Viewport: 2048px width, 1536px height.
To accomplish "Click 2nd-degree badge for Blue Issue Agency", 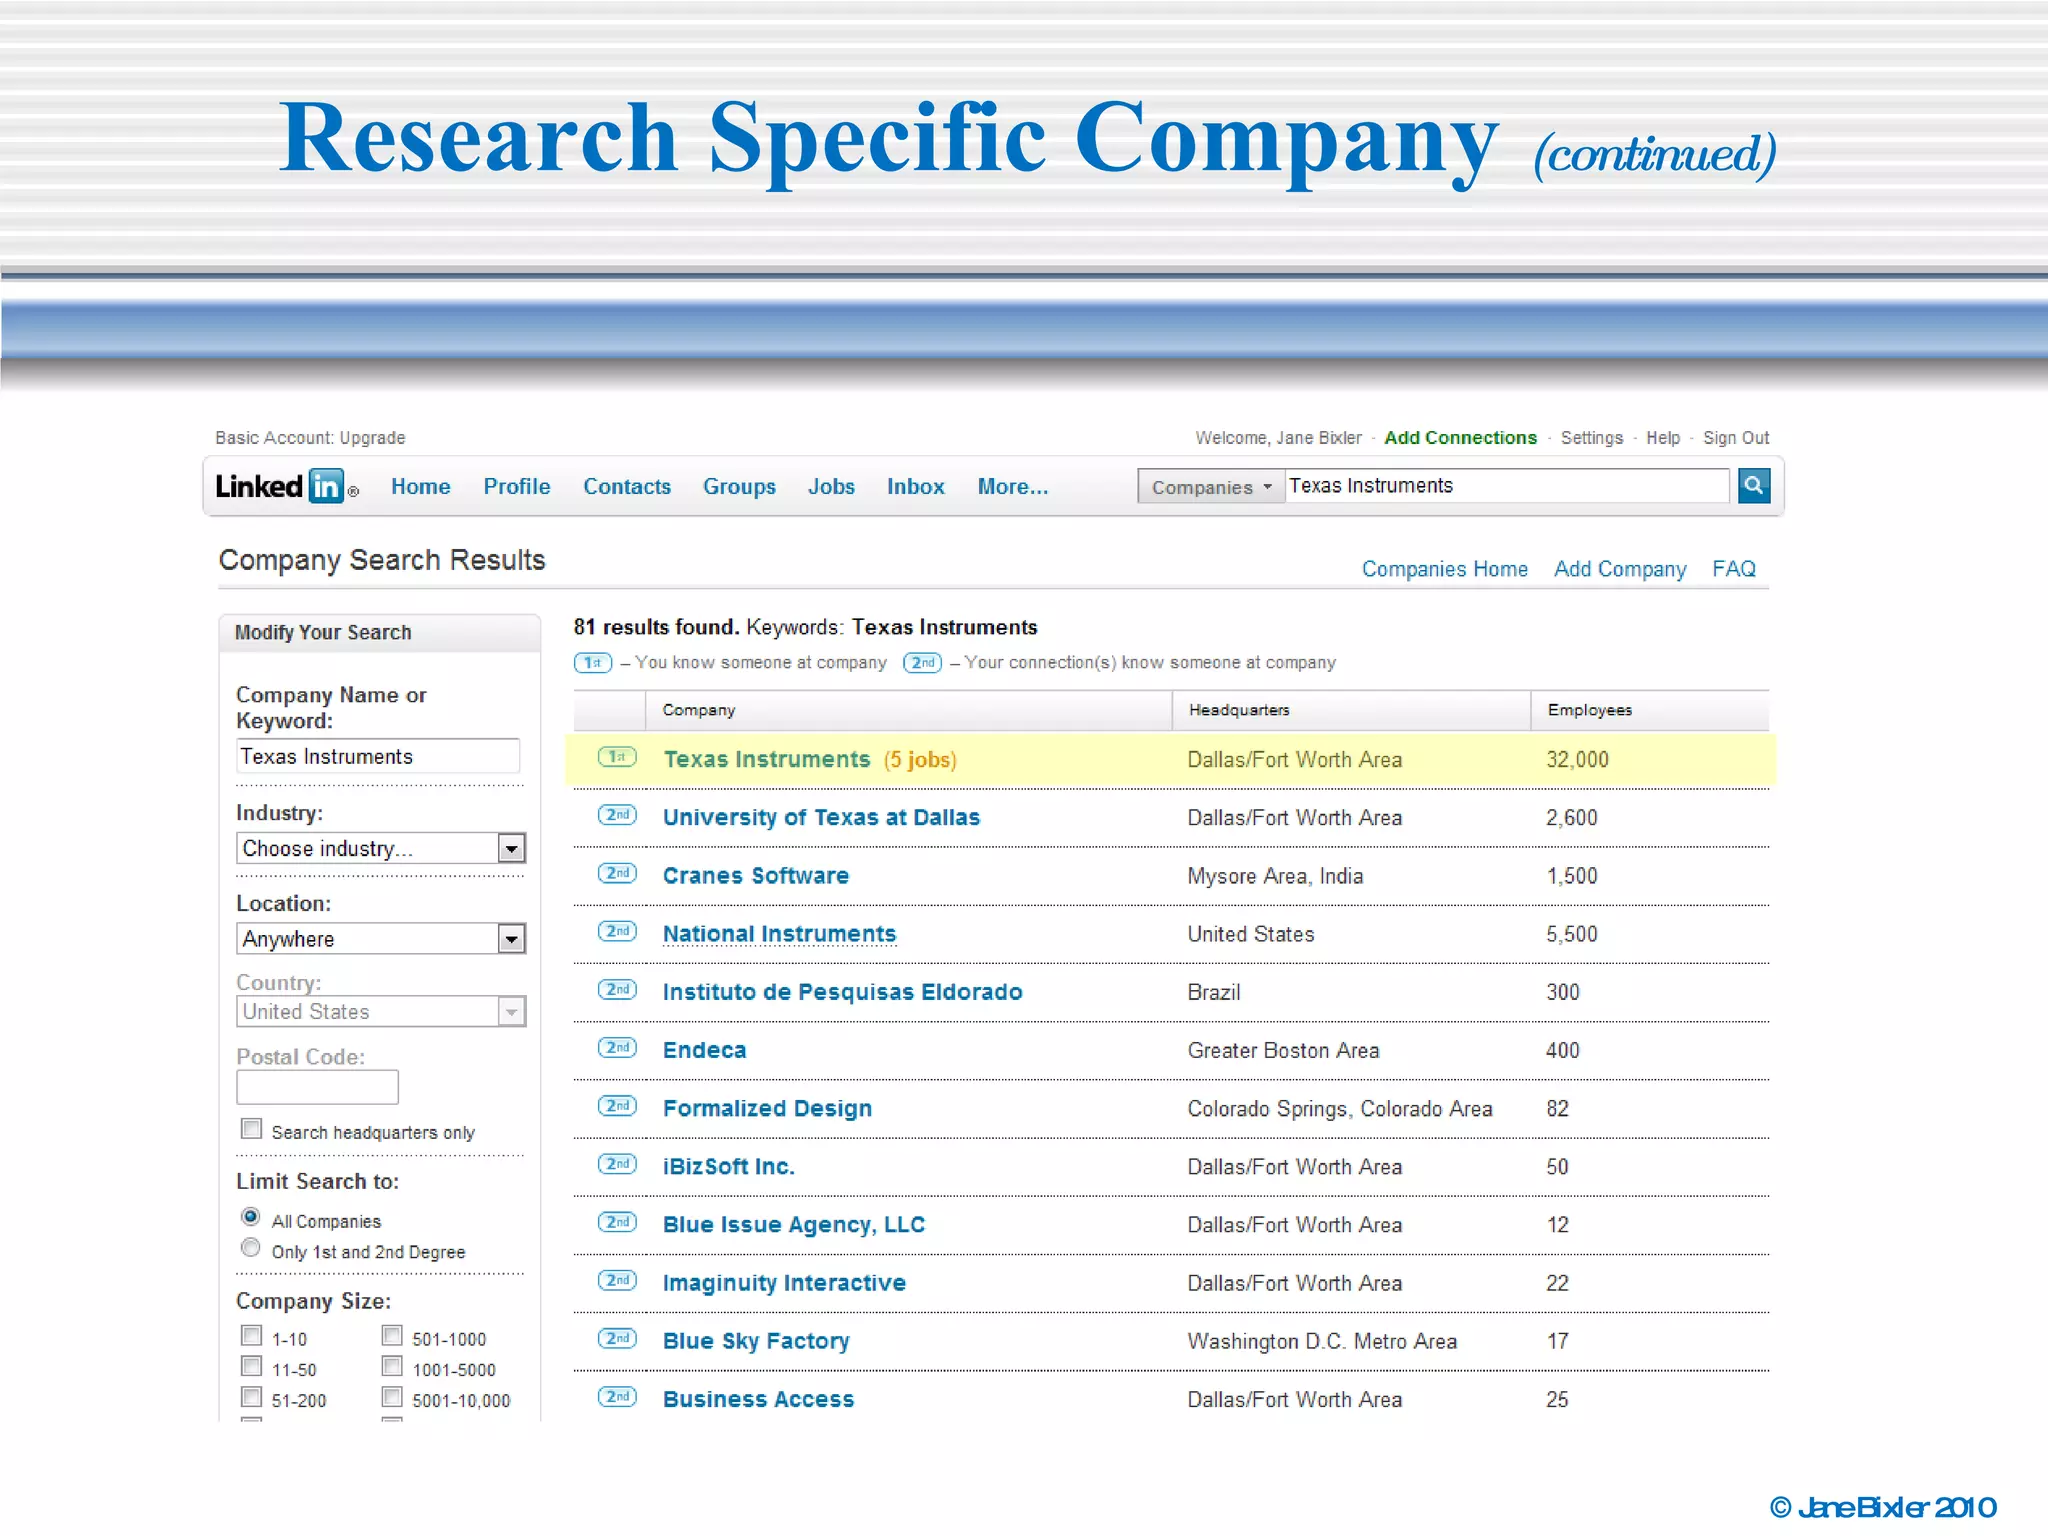I will point(617,1222).
